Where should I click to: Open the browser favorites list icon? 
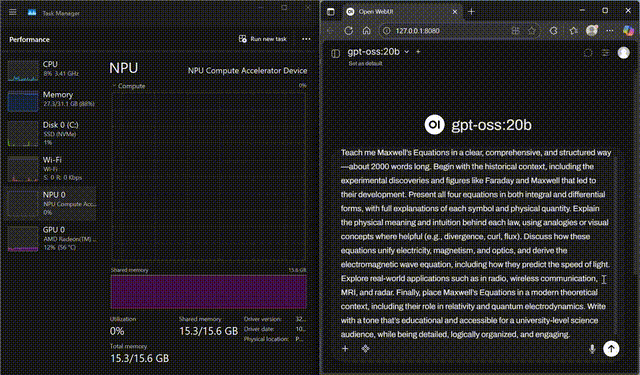pyautogui.click(x=573, y=31)
